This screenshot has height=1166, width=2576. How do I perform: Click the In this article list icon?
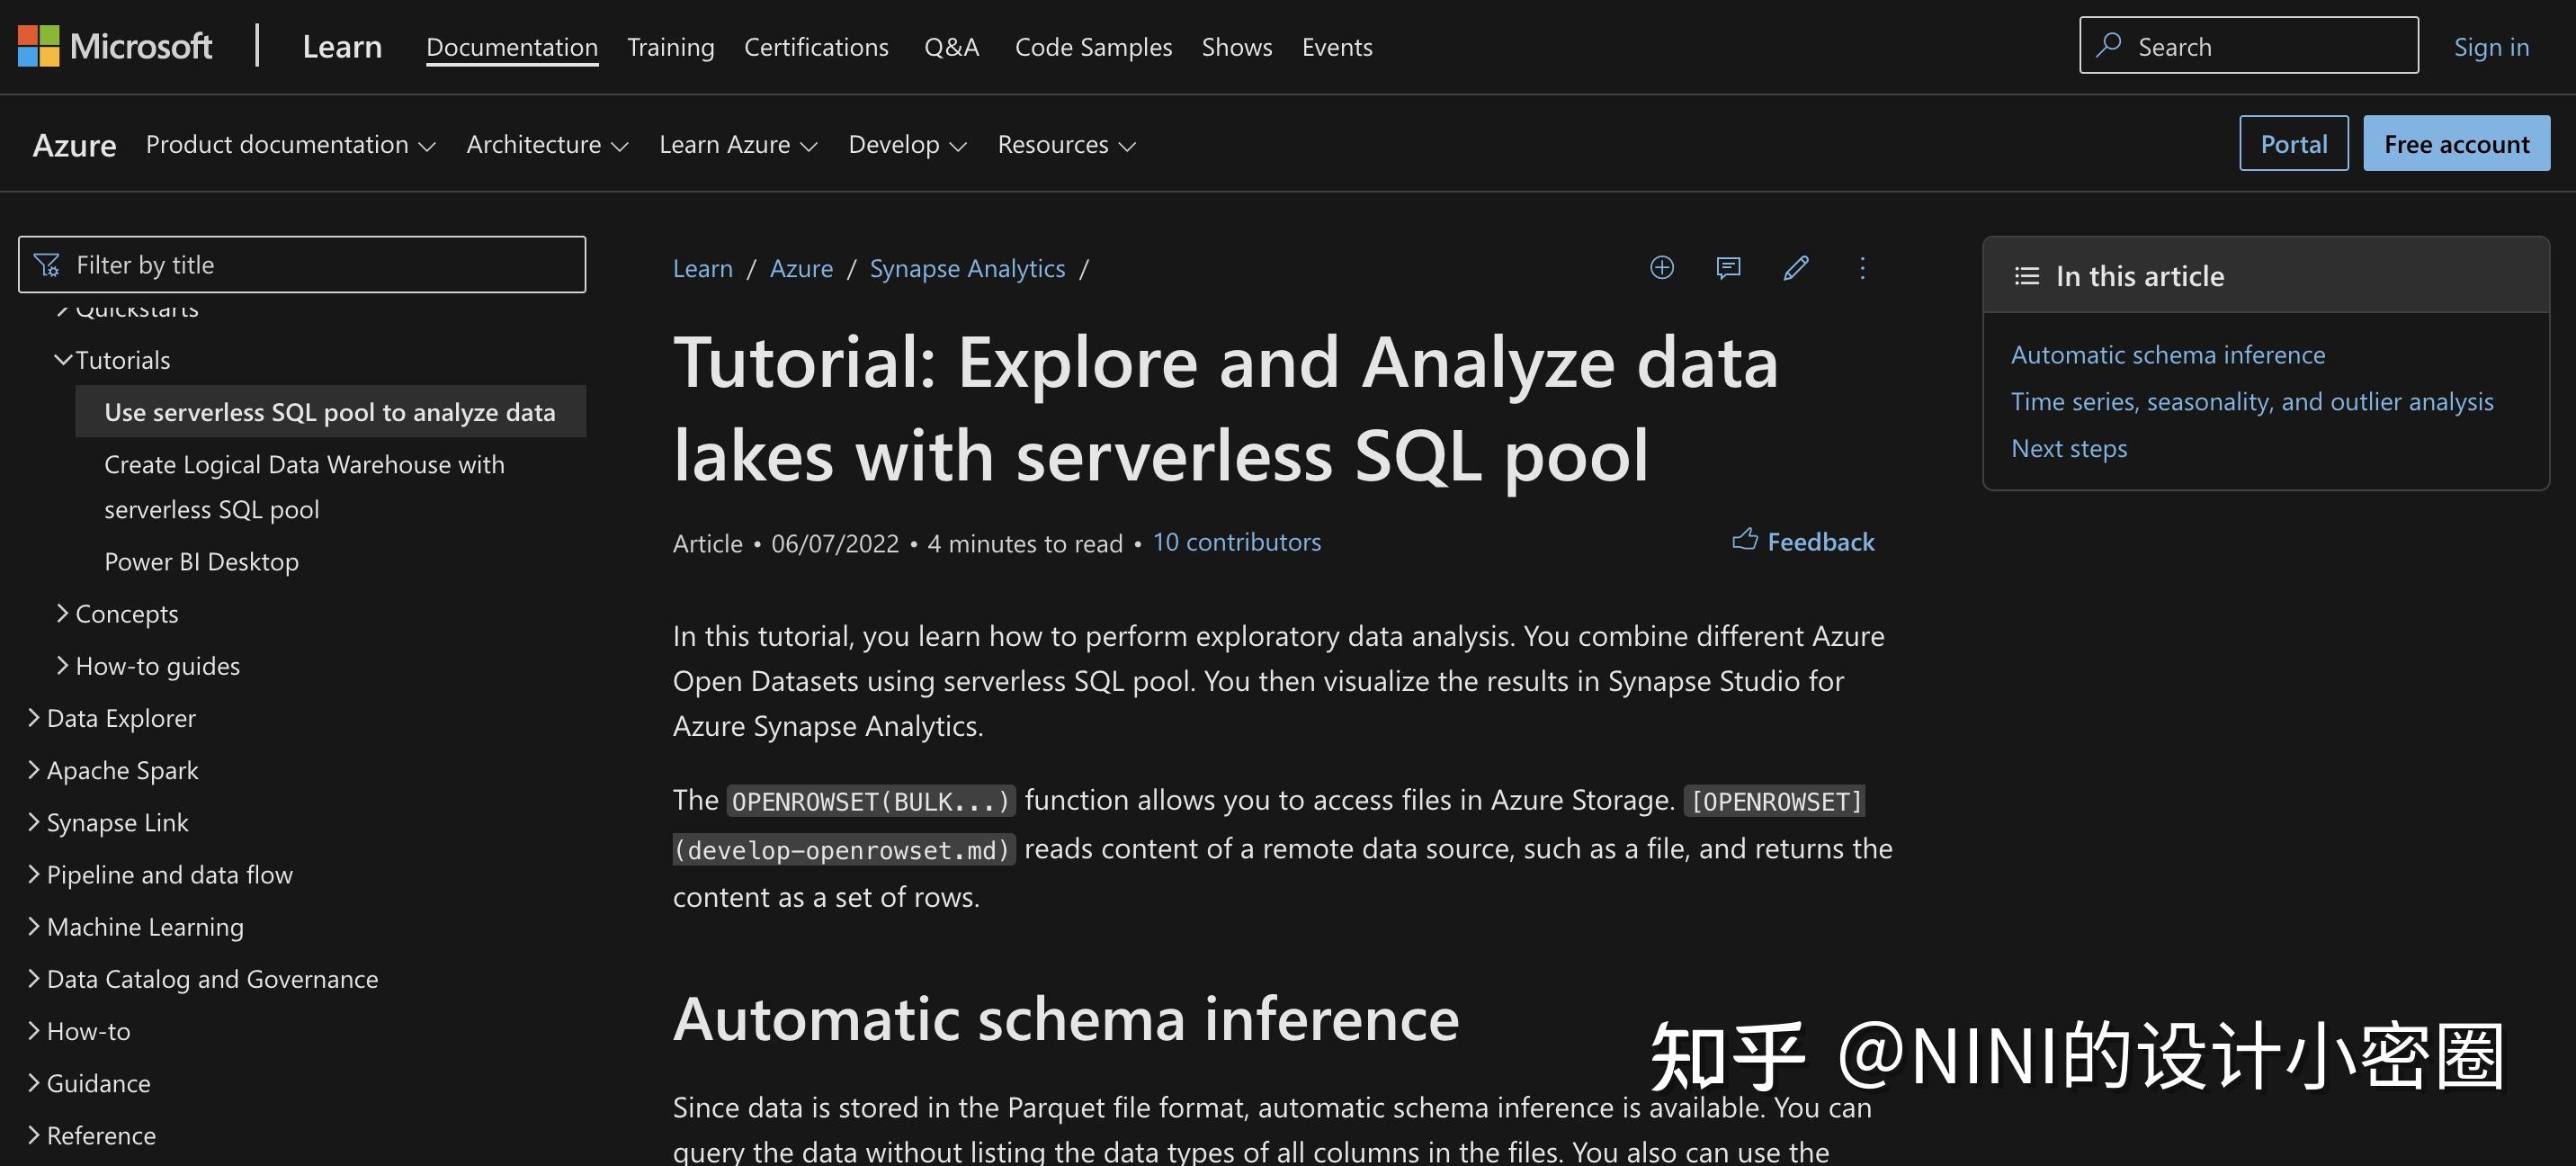pos(2027,276)
